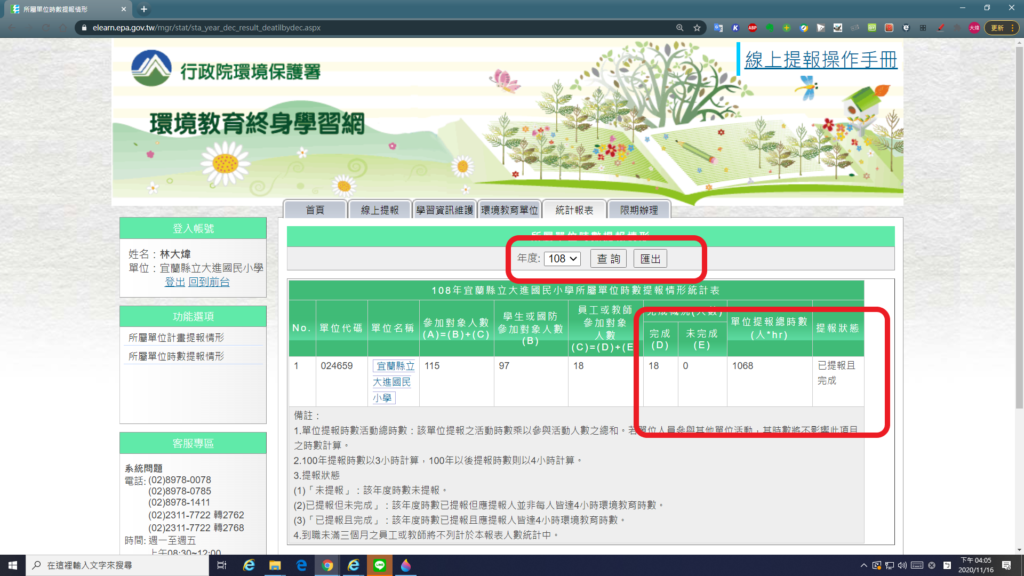Click the taskbar clock 下午 04:05

click(x=976, y=565)
